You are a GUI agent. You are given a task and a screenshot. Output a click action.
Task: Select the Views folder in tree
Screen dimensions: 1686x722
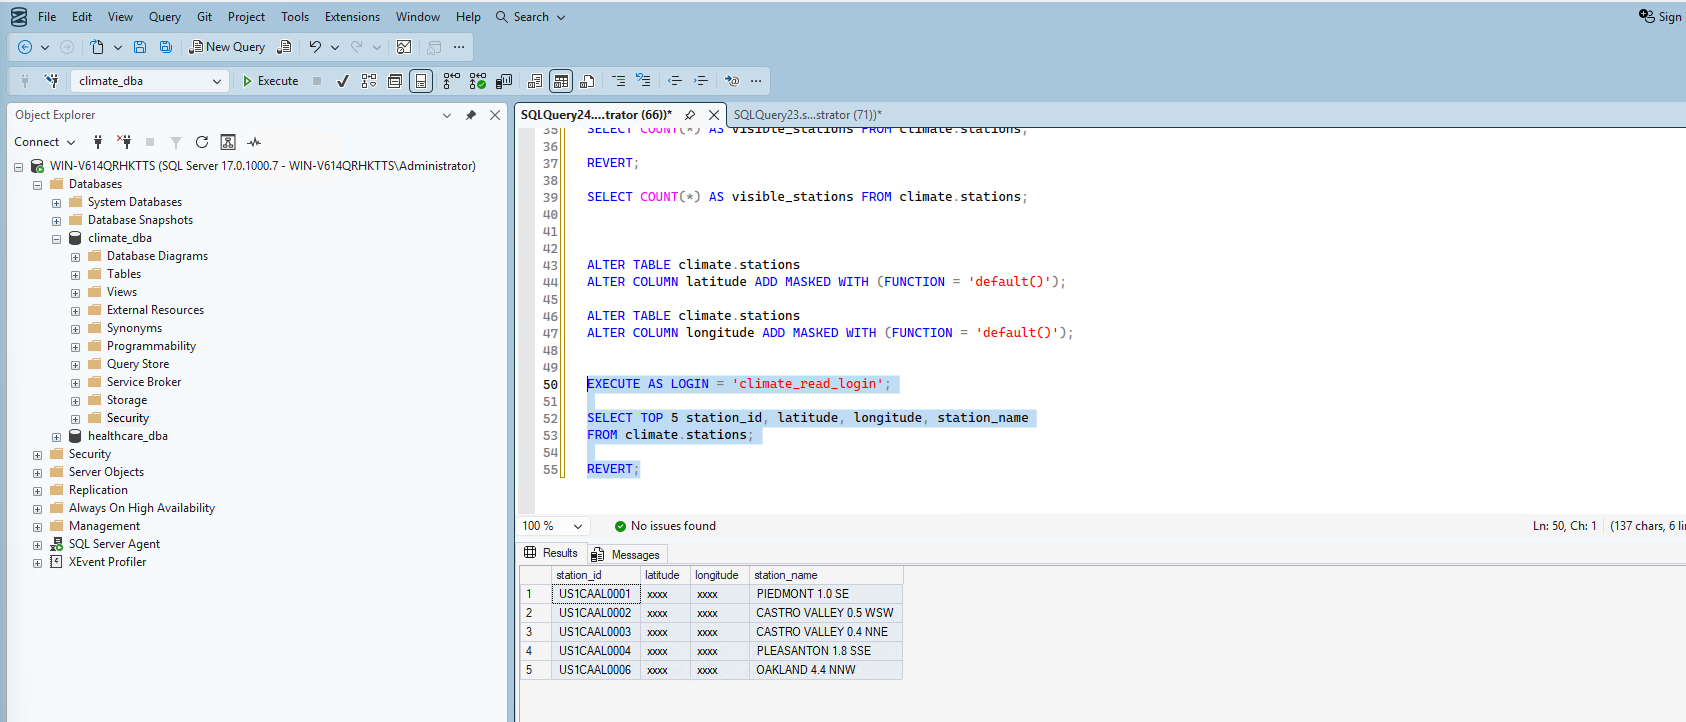click(122, 292)
